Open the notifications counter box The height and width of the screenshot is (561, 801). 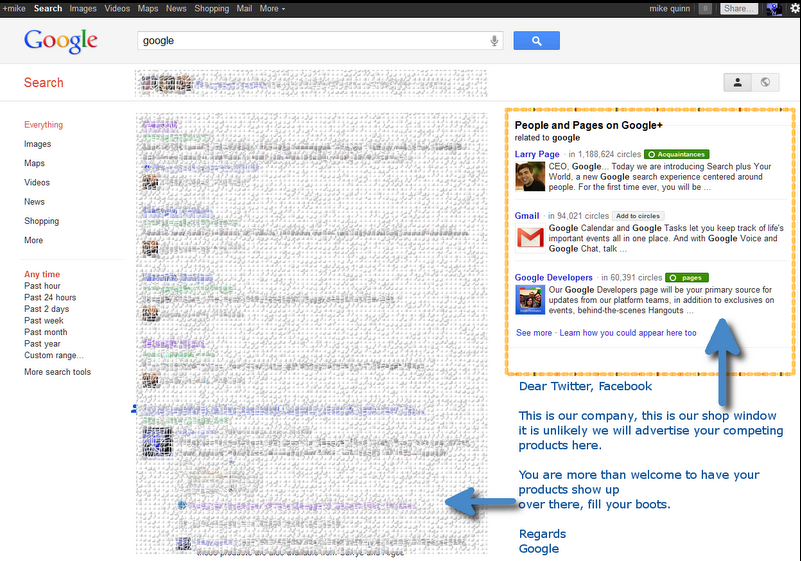(705, 9)
